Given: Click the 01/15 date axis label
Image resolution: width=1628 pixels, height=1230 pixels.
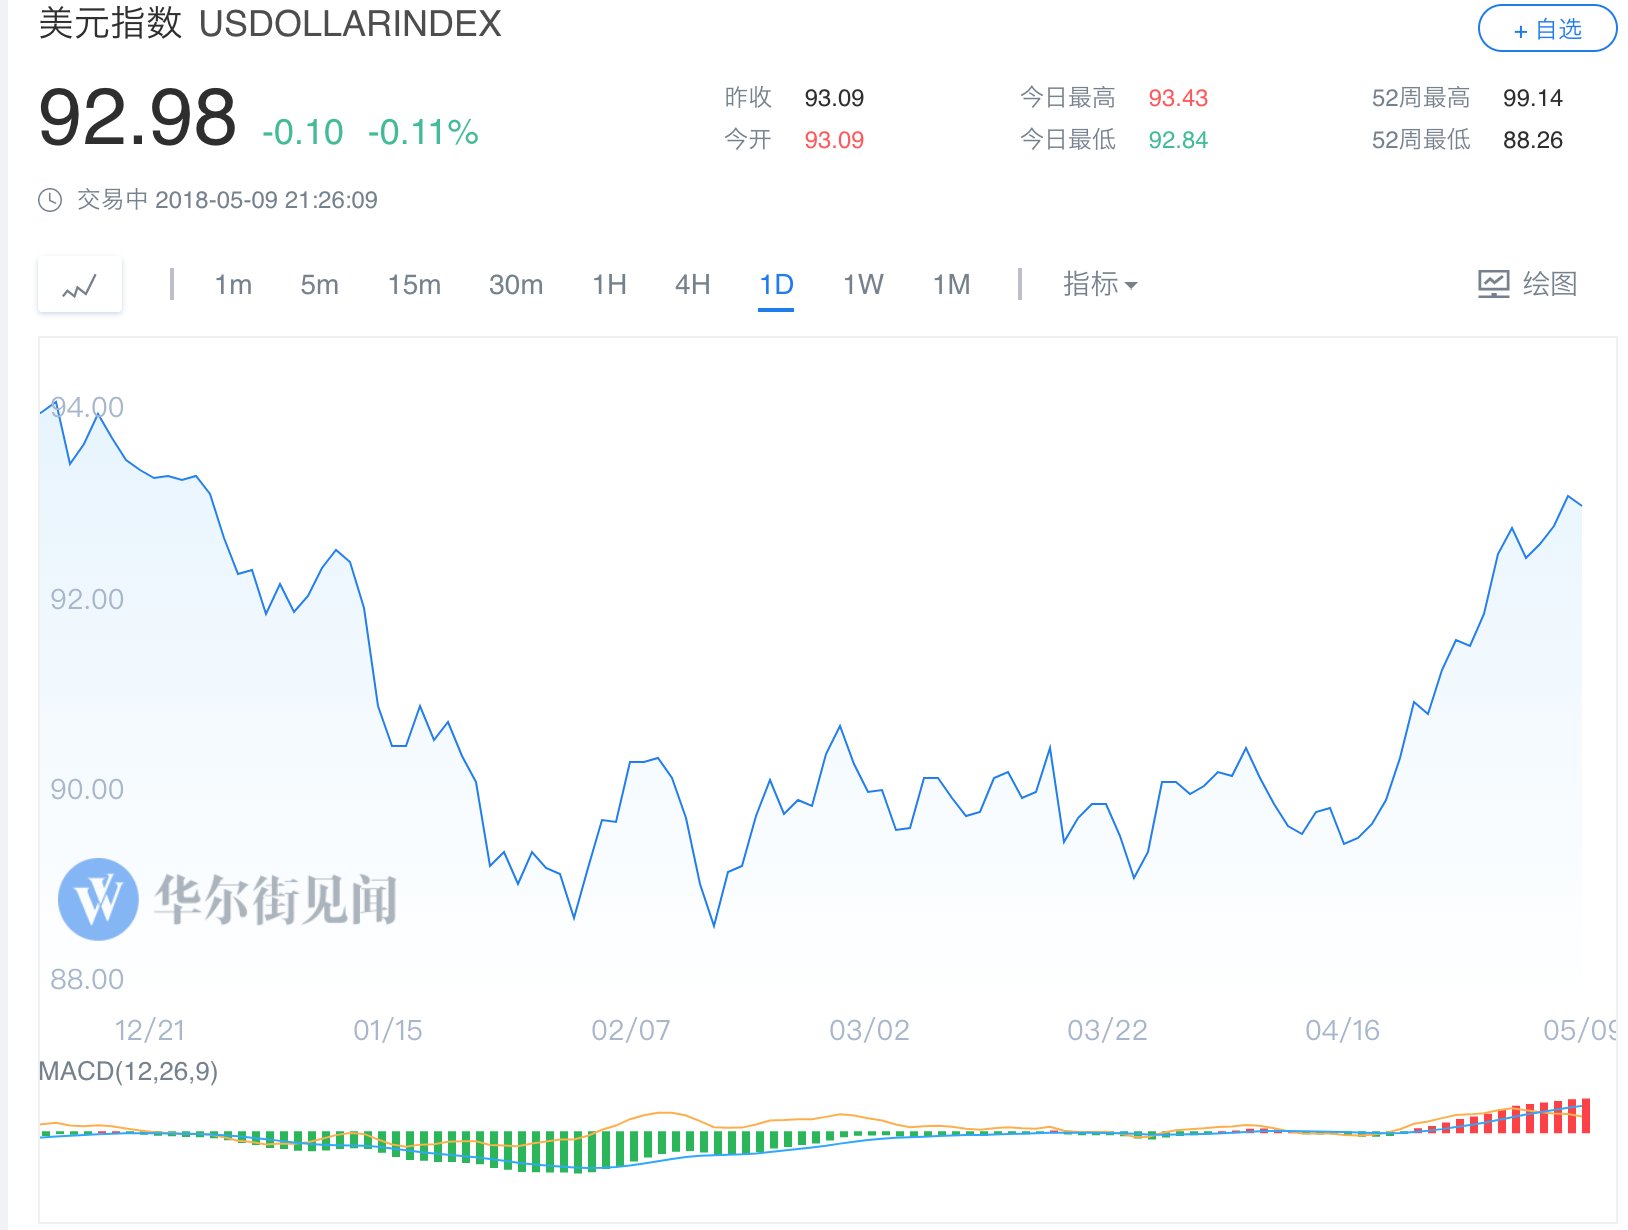Looking at the screenshot, I should [x=388, y=1030].
